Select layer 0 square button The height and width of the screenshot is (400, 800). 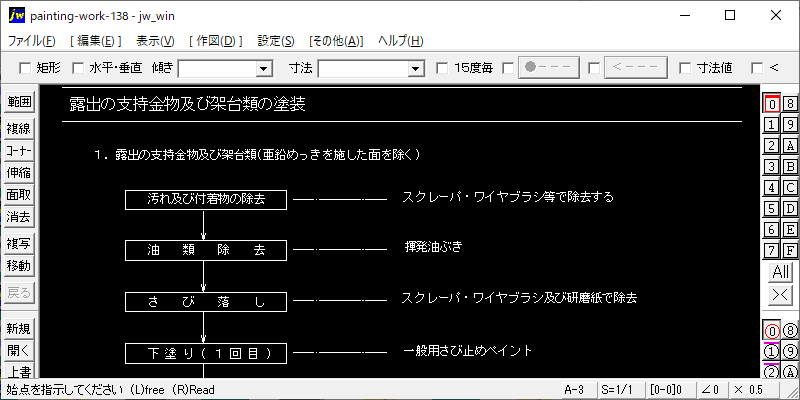[772, 104]
